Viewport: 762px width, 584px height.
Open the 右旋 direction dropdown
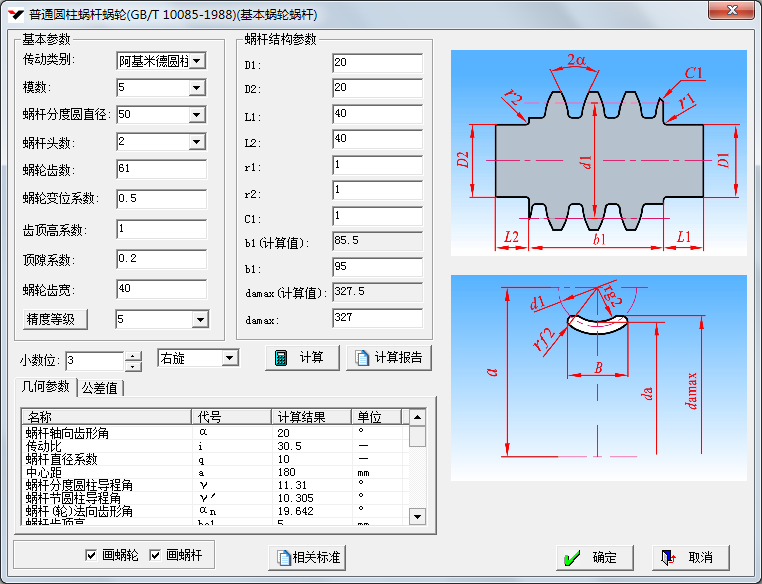pyautogui.click(x=230, y=358)
